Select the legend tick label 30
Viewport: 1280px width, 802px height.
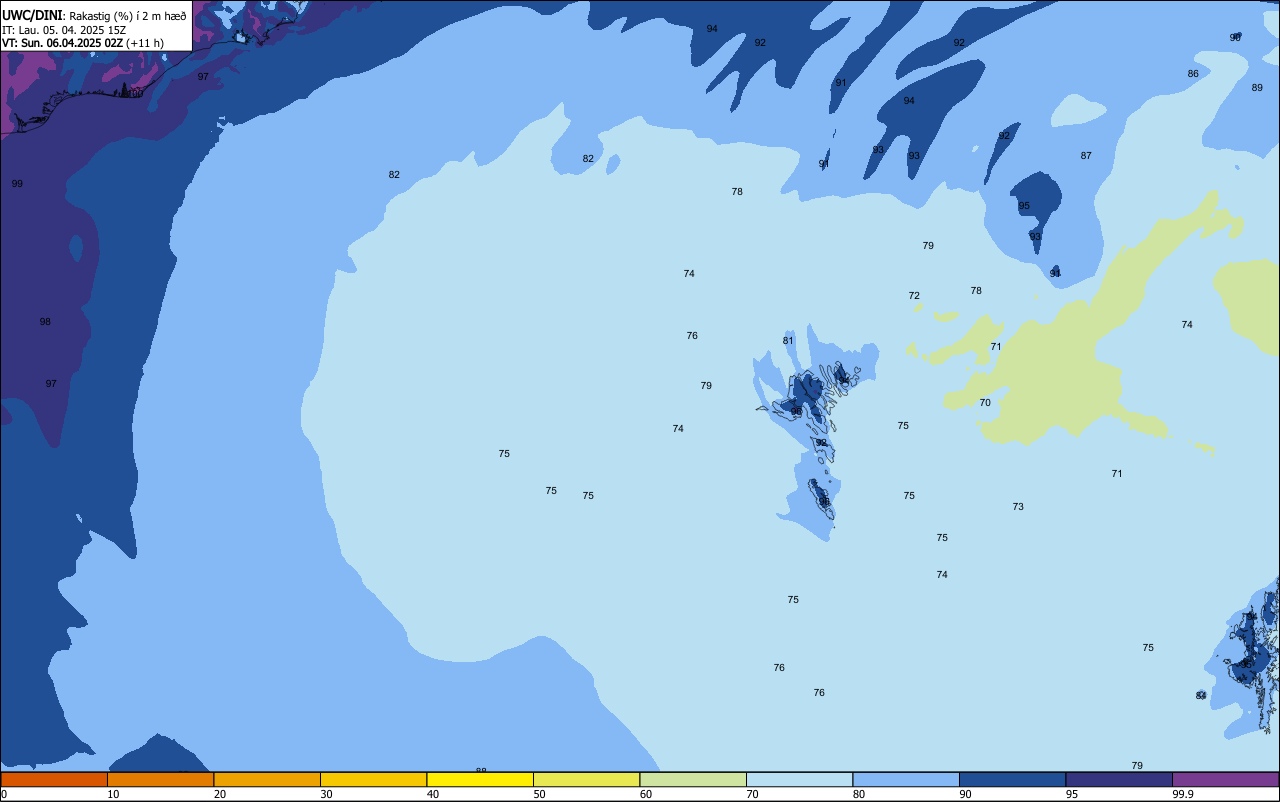[326, 794]
